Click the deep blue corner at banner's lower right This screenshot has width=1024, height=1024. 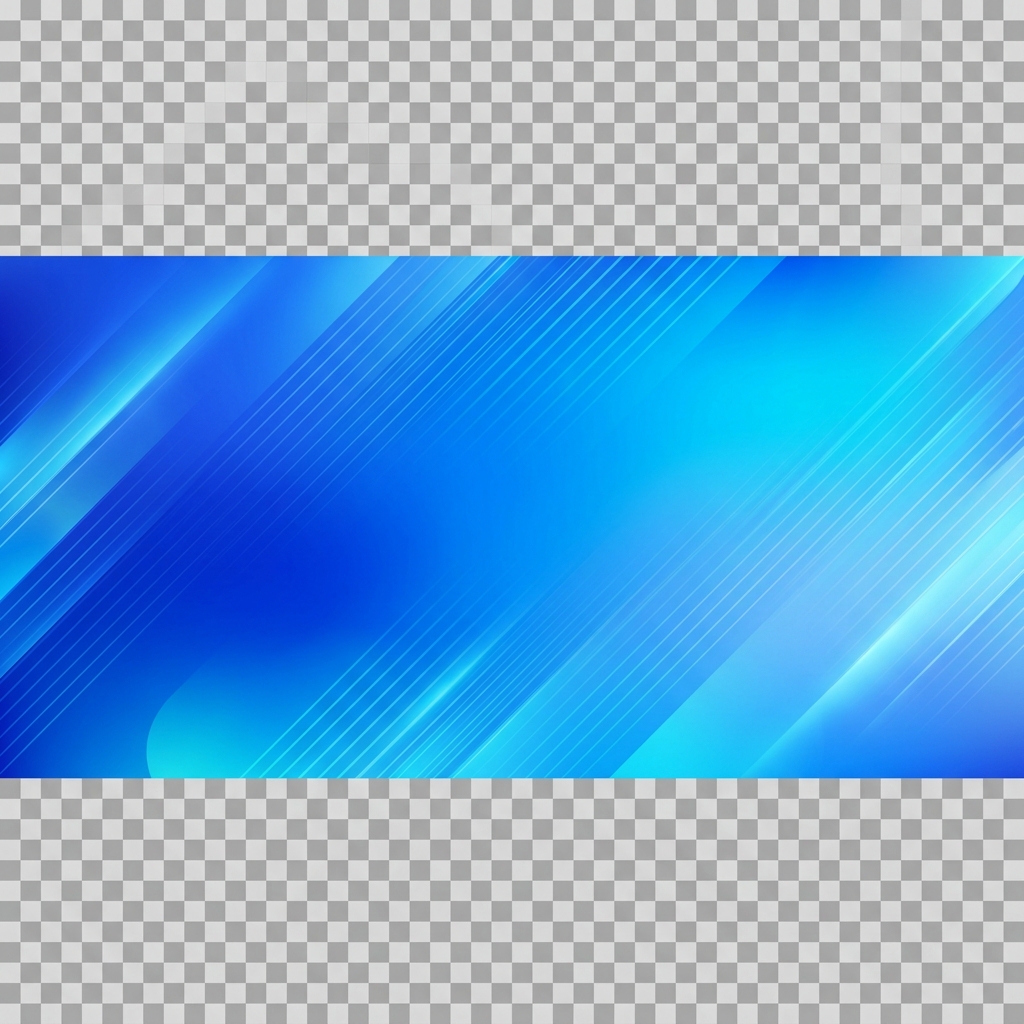pos(993,751)
